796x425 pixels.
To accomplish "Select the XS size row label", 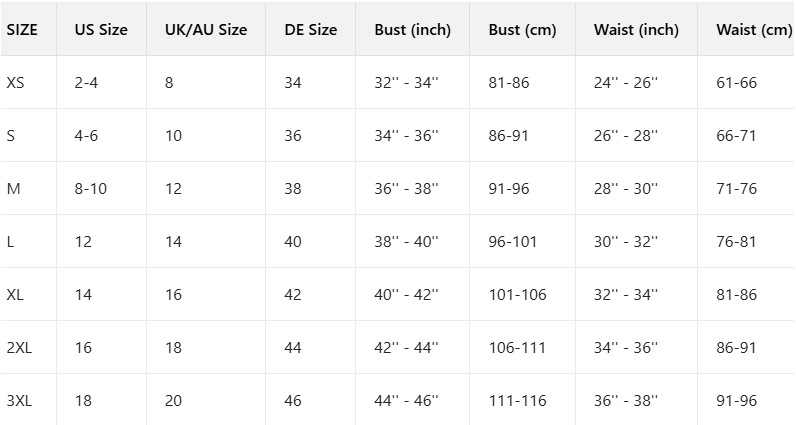I will tap(16, 82).
